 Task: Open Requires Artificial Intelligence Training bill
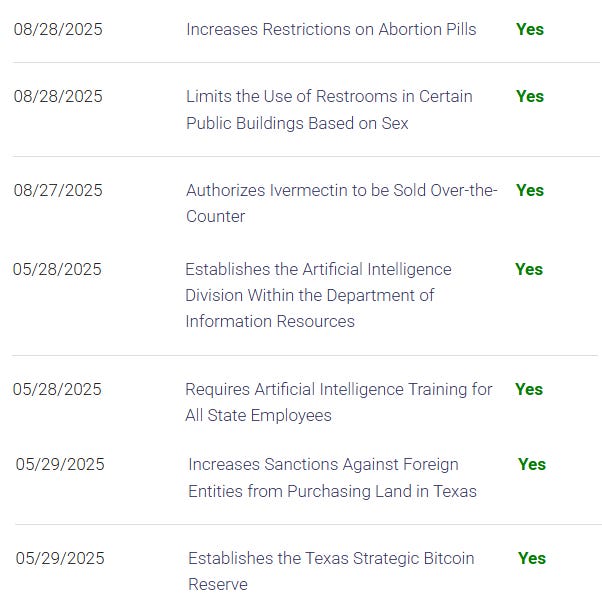[x=339, y=402]
